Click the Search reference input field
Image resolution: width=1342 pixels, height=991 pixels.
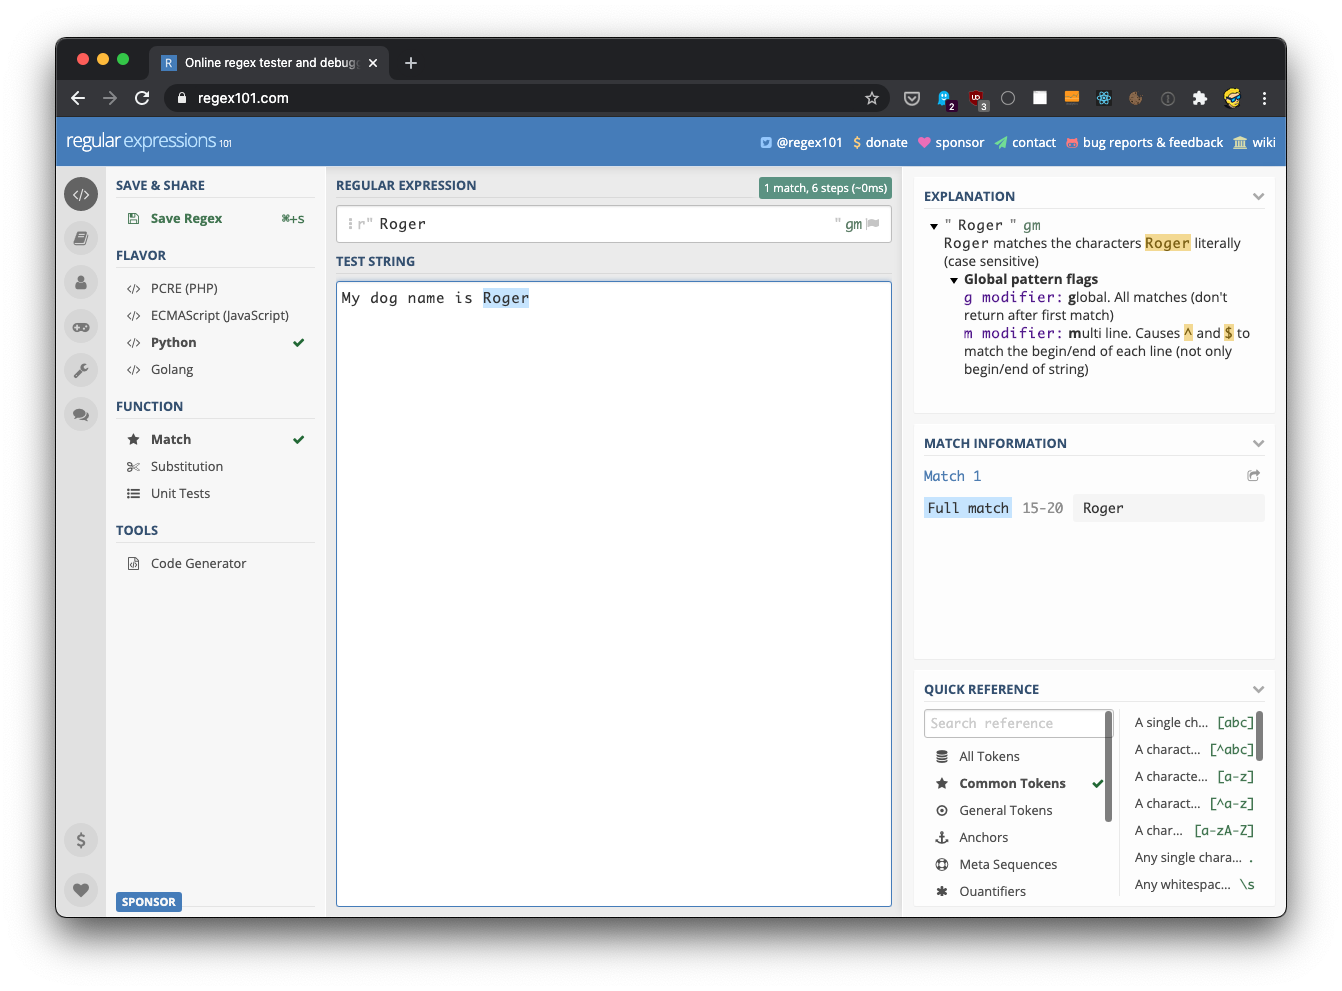click(1014, 723)
